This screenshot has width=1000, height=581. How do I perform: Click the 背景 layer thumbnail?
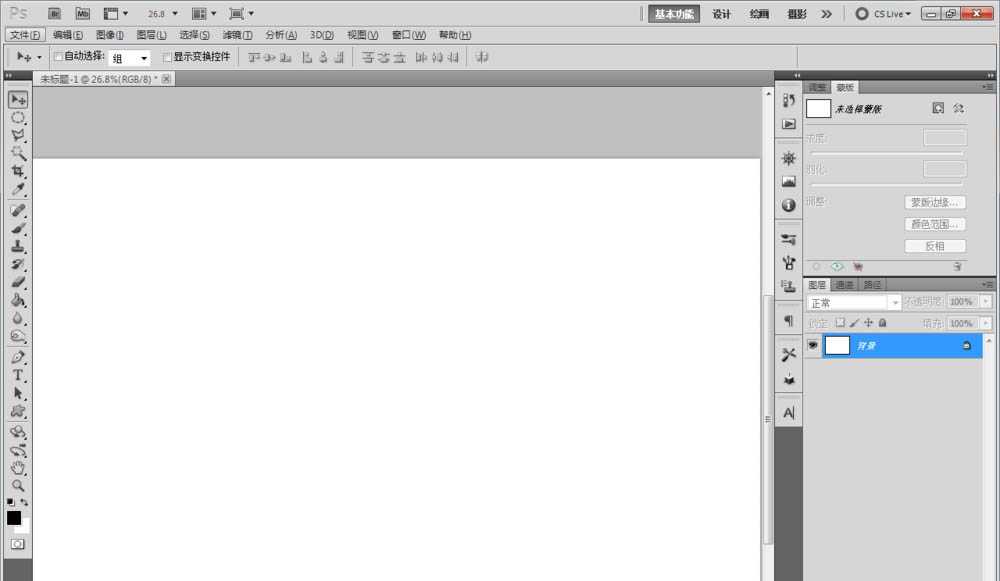(x=837, y=345)
